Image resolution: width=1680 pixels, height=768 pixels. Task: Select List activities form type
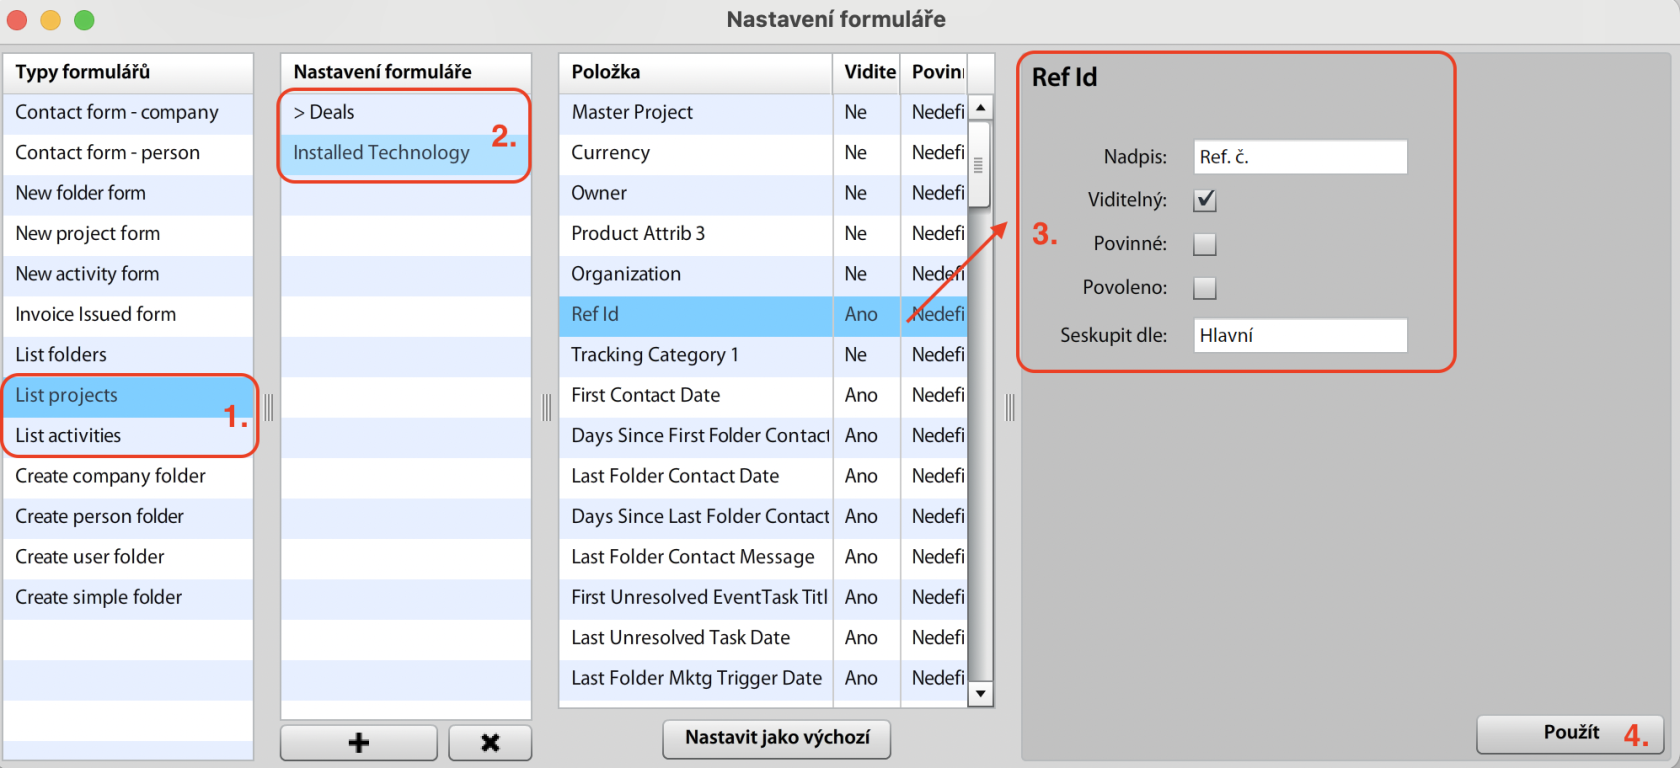68,436
